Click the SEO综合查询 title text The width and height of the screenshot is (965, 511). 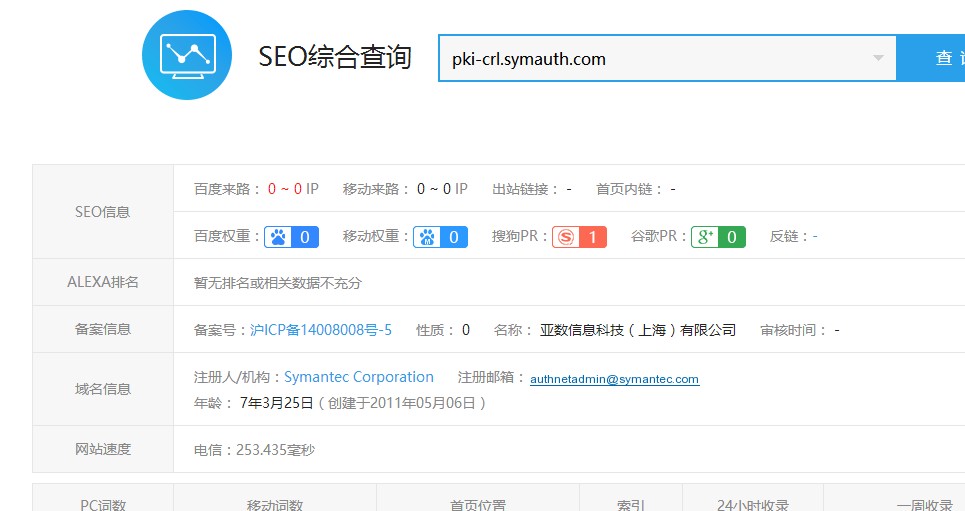coord(335,57)
